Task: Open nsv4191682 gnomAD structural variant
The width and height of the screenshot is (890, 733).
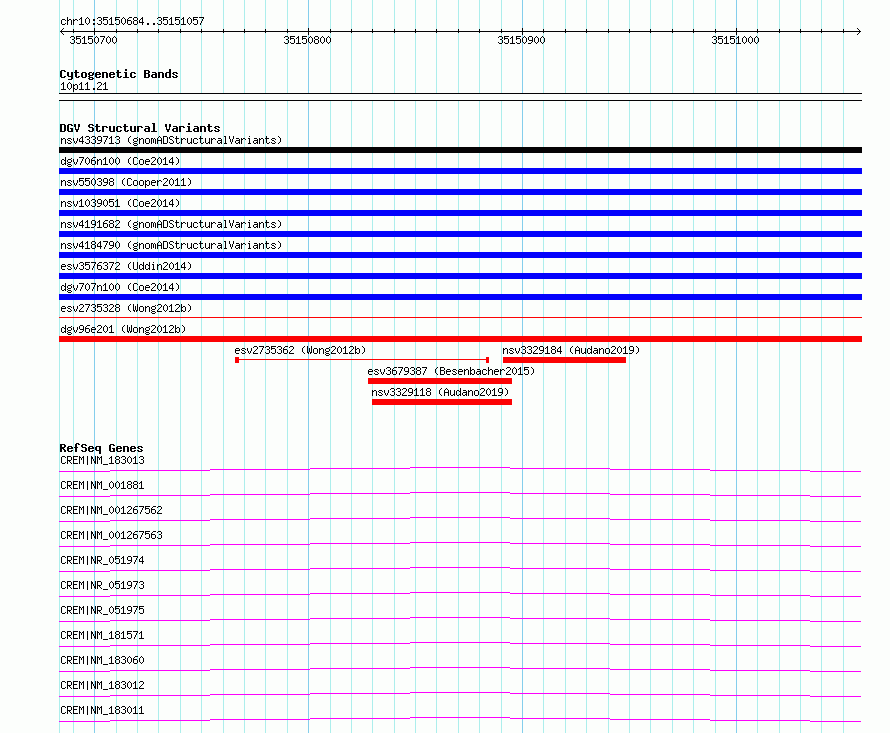Action: point(171,224)
